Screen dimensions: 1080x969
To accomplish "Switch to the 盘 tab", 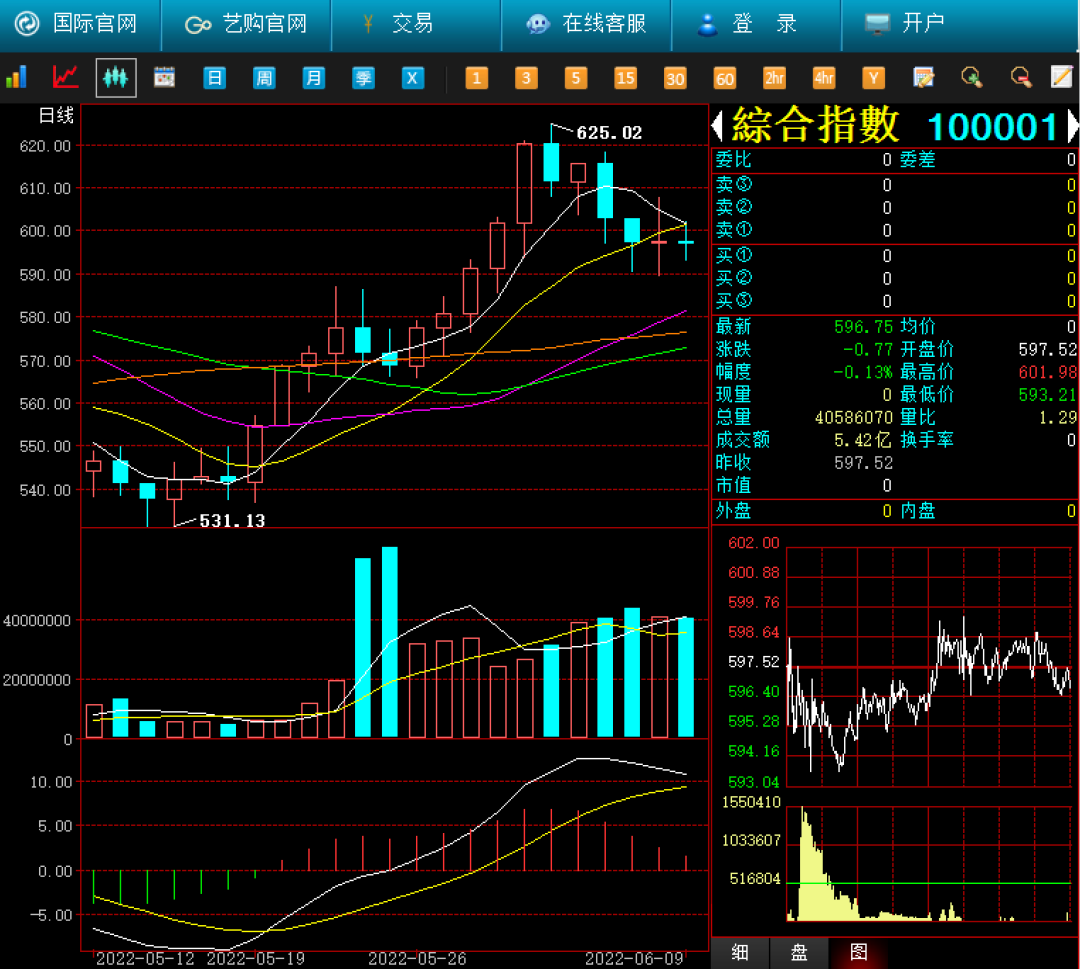I will (799, 952).
